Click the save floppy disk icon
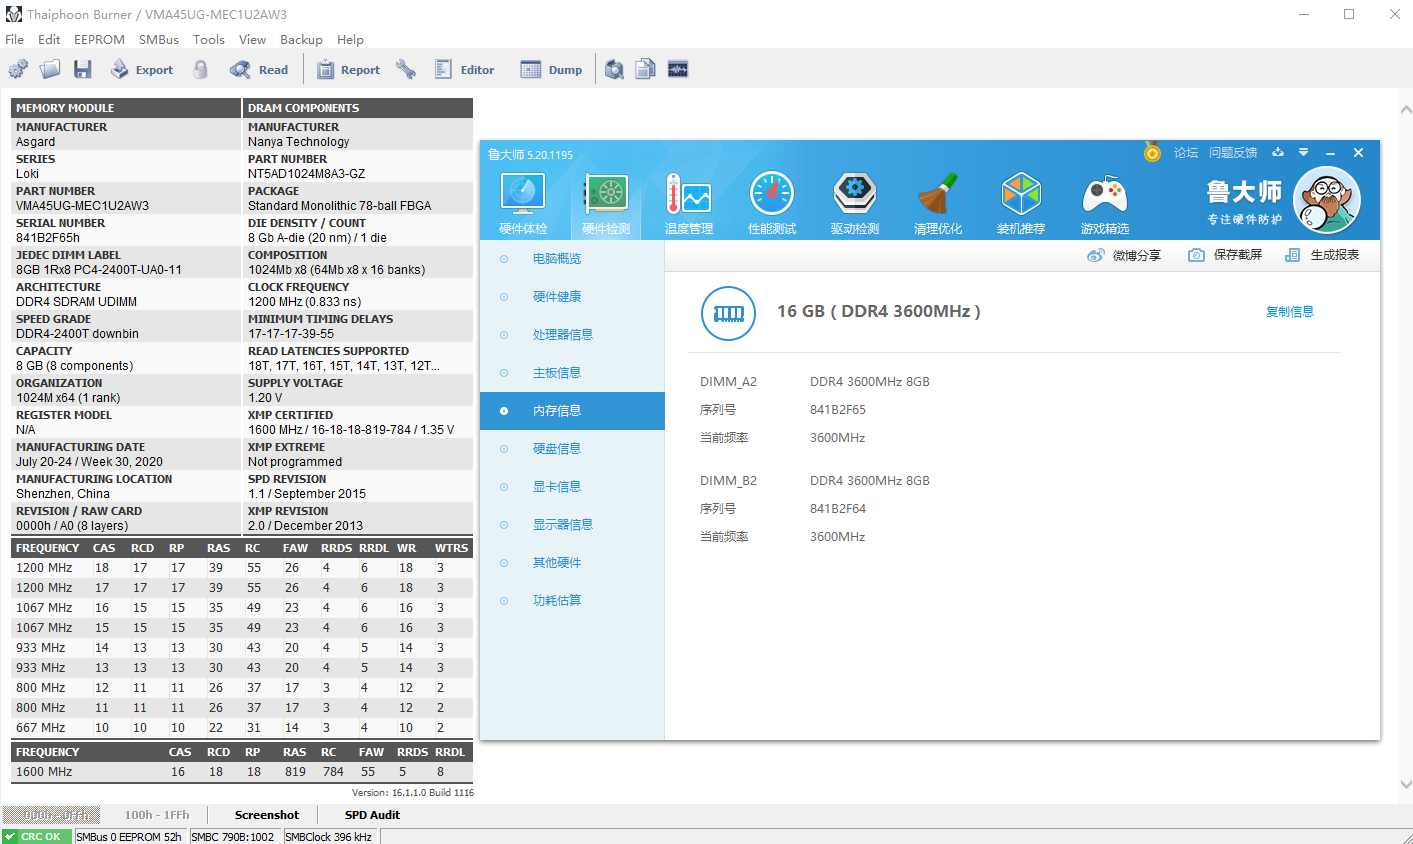This screenshot has height=844, width=1413. point(83,69)
